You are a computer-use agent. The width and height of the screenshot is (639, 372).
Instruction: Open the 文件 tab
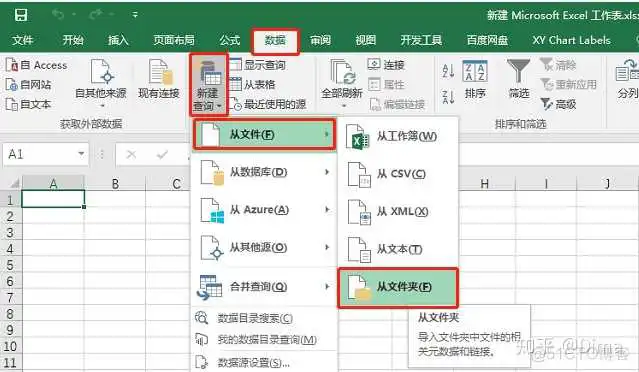pos(22,40)
